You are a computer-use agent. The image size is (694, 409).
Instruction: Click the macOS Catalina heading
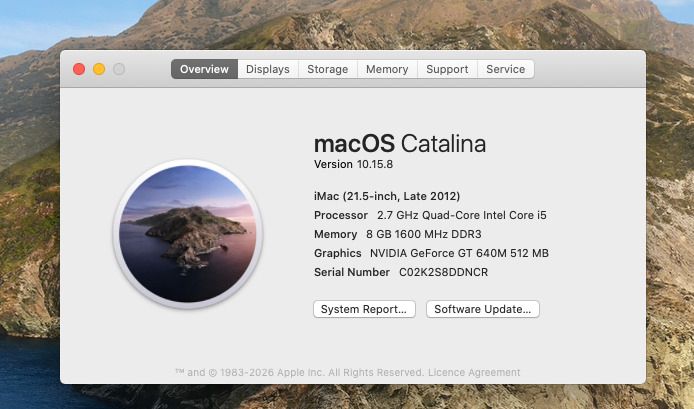(400, 144)
